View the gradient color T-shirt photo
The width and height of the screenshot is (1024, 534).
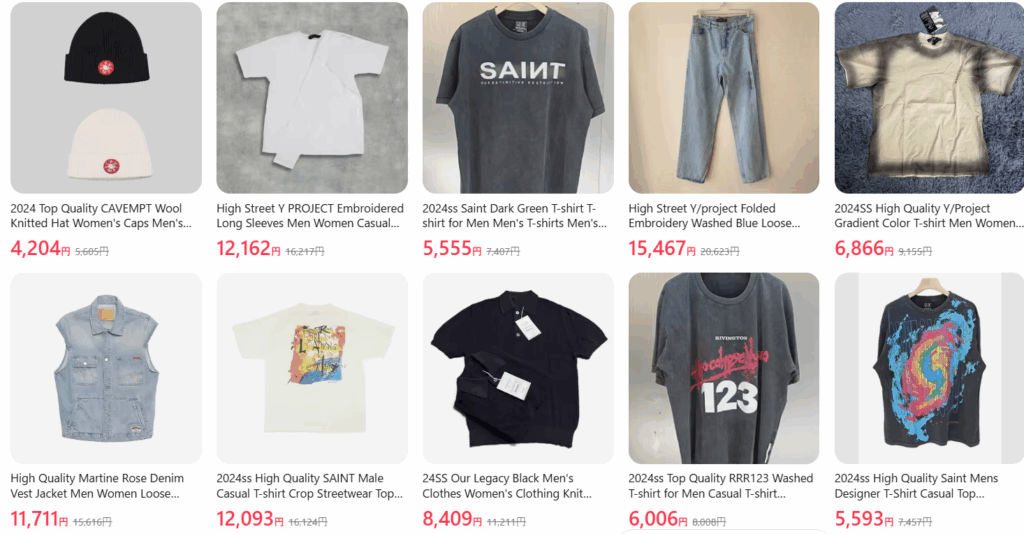[929, 98]
